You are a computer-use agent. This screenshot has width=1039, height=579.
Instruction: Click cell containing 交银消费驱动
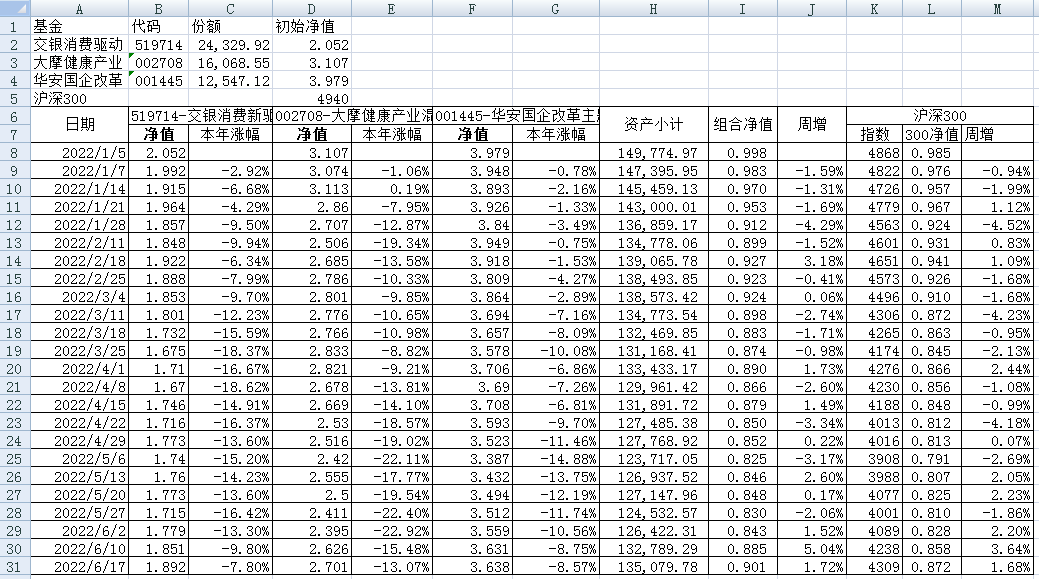point(79,44)
